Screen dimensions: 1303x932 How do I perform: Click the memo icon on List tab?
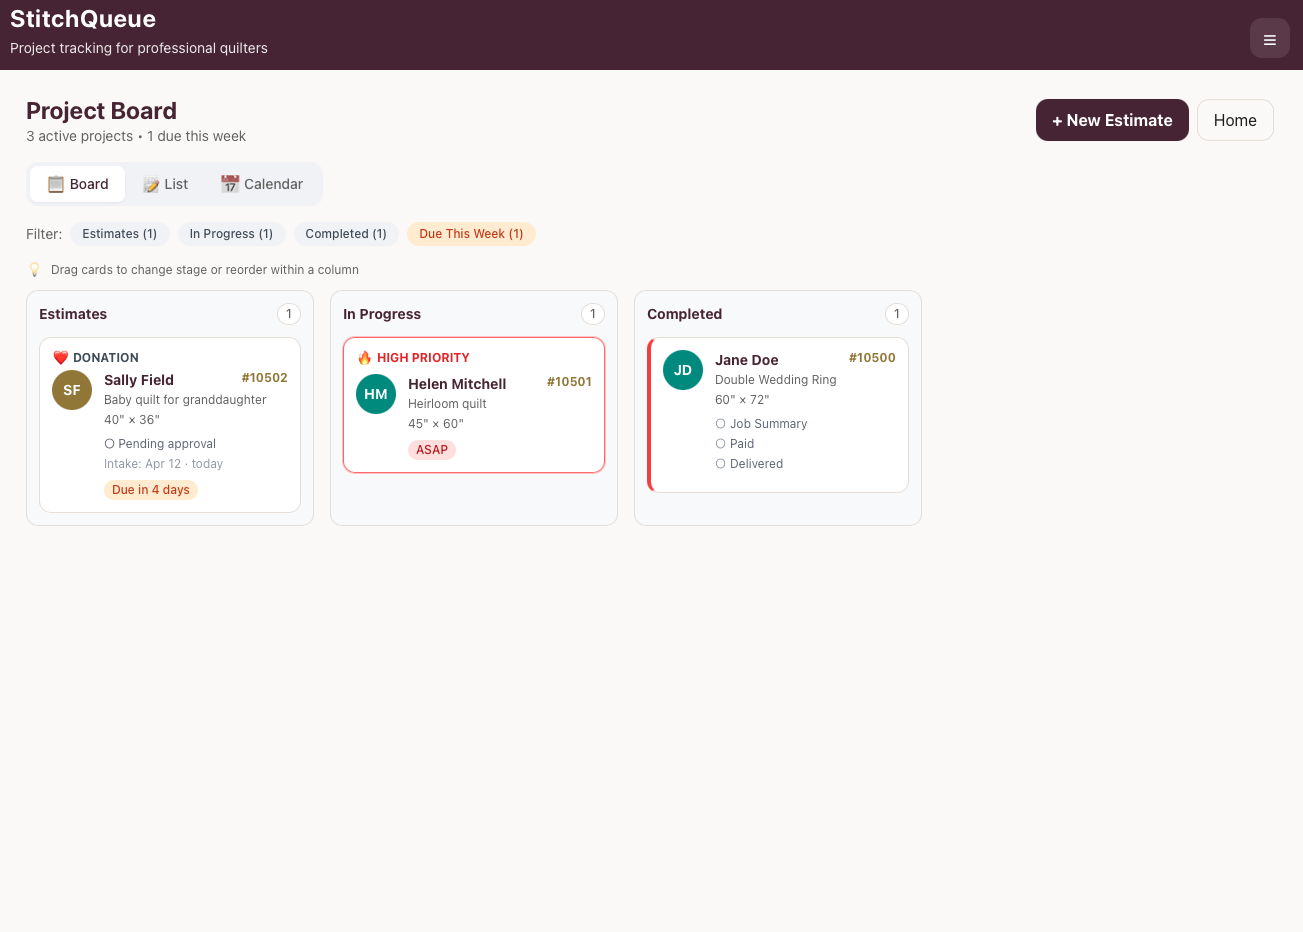(x=151, y=184)
